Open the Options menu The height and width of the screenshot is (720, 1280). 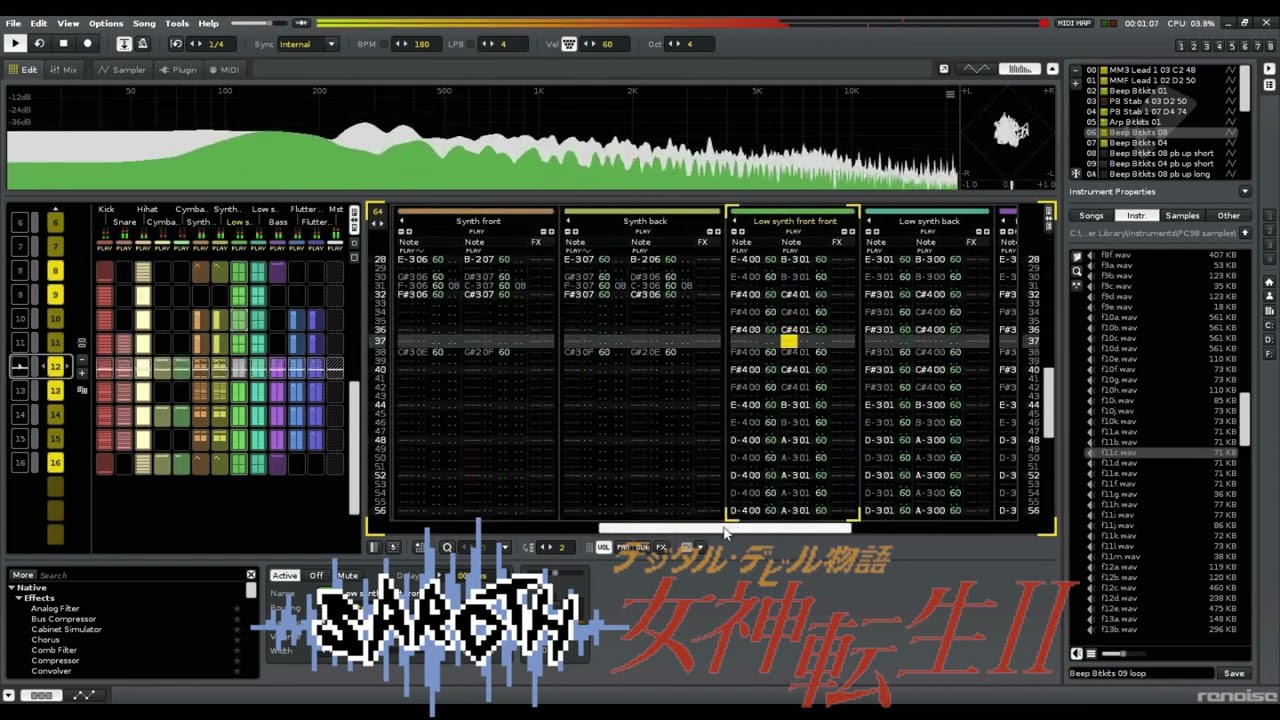[x=106, y=23]
